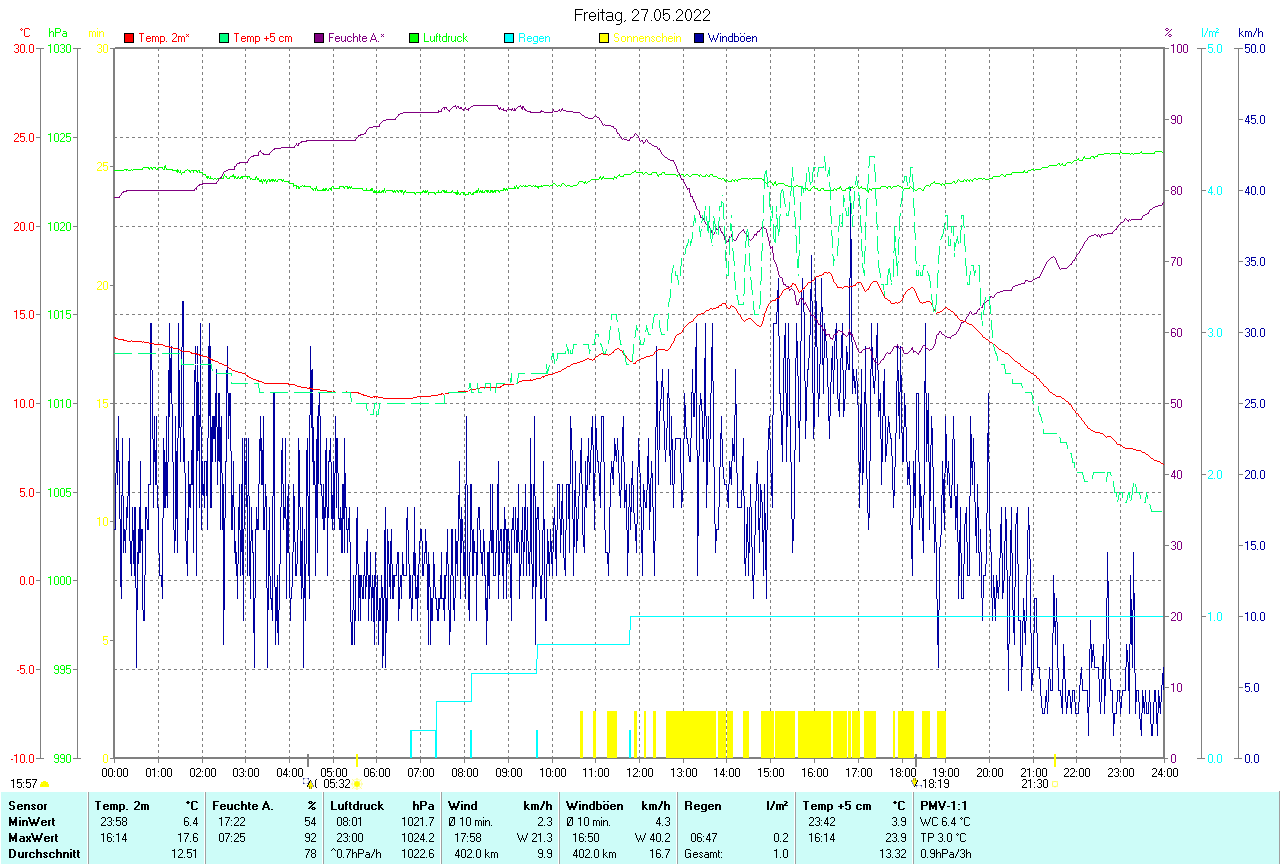This screenshot has width=1280, height=864.
Task: Click the 'Temp. 2m' column header
Action: (122, 805)
